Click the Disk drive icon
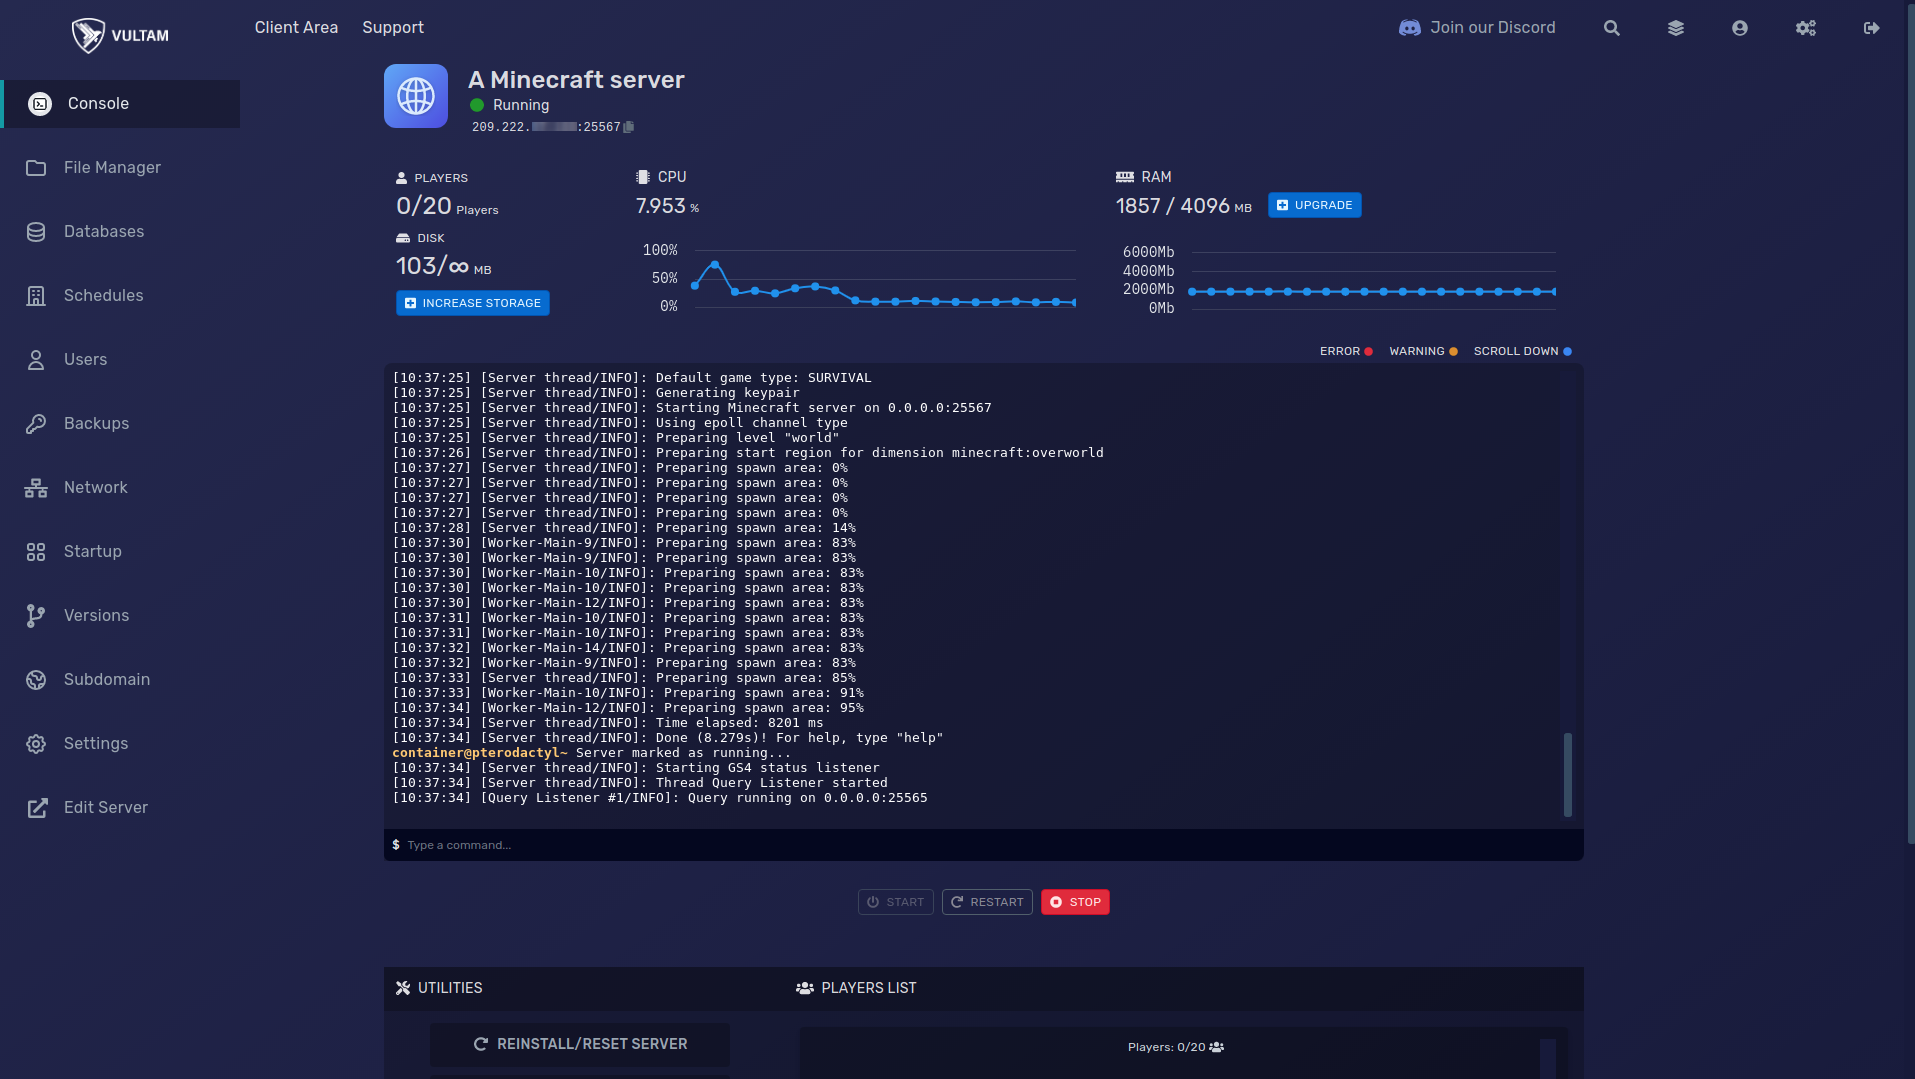Image resolution: width=1915 pixels, height=1079 pixels. (x=403, y=238)
